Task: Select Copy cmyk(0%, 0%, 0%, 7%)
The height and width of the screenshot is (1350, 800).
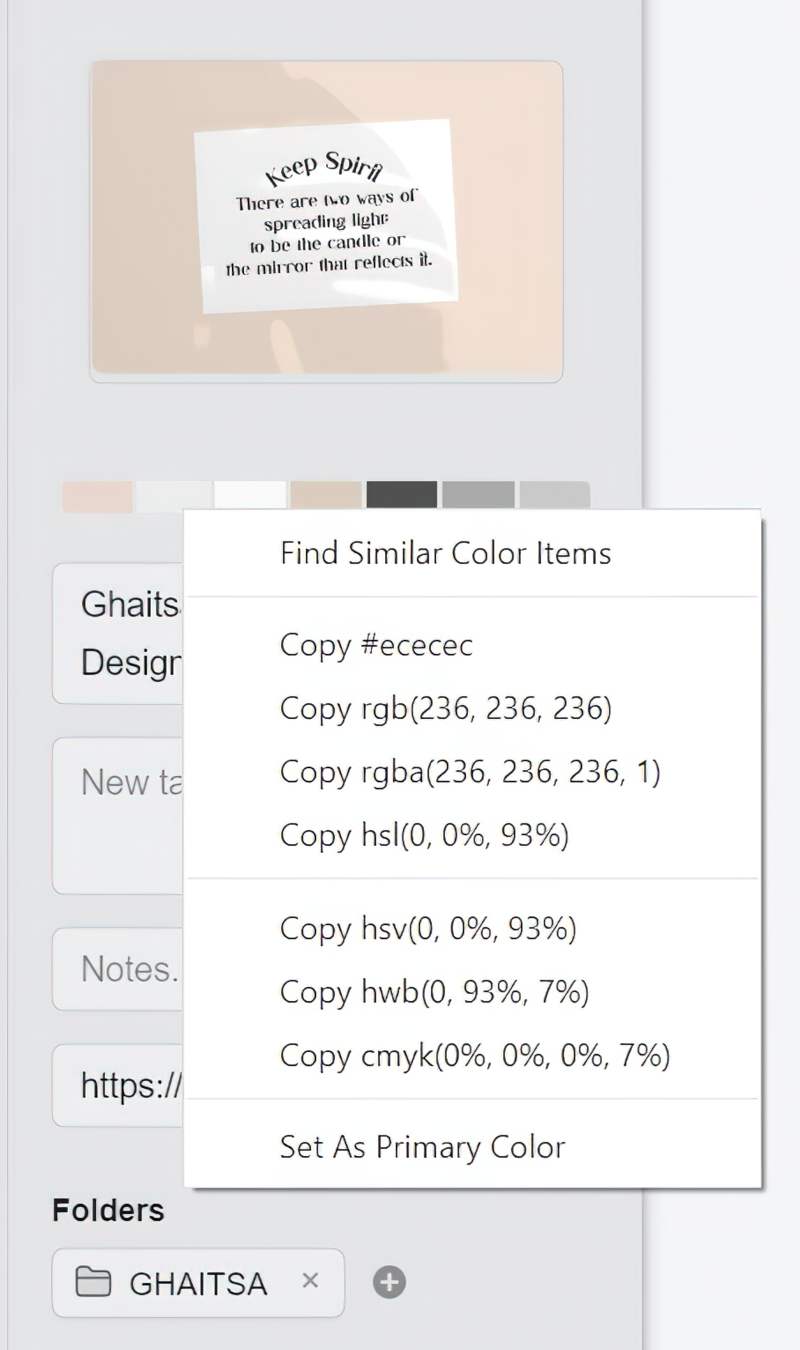Action: point(474,1055)
